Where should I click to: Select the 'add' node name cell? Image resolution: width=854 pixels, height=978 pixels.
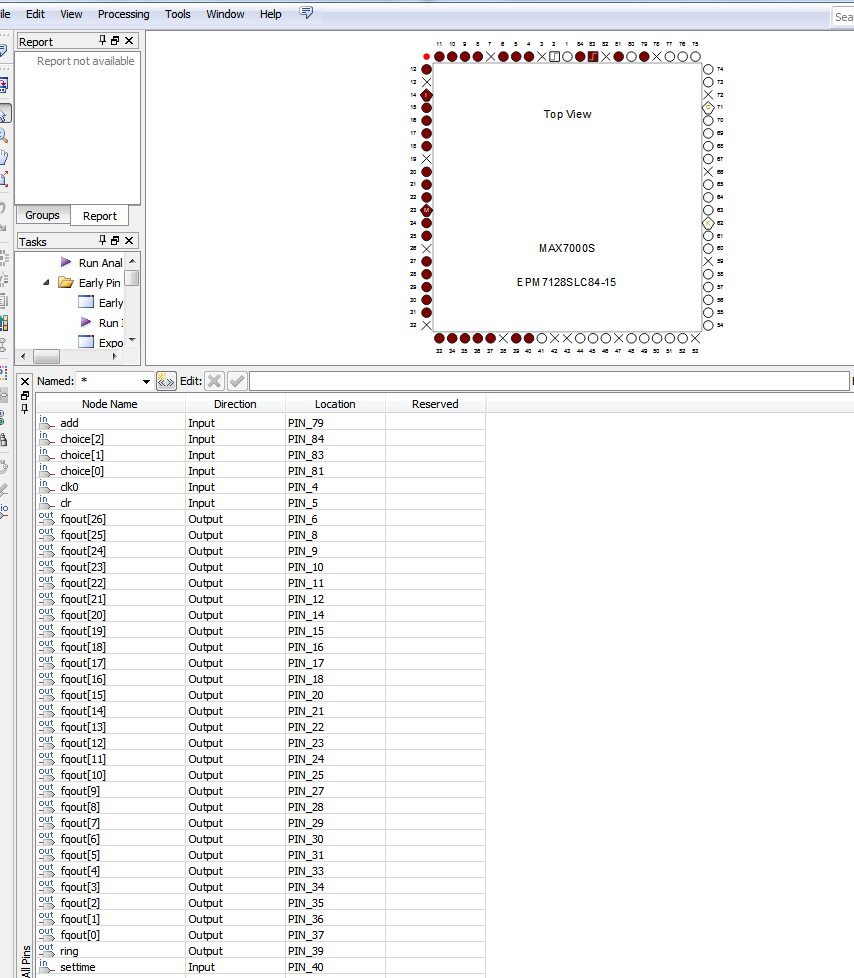[110, 423]
